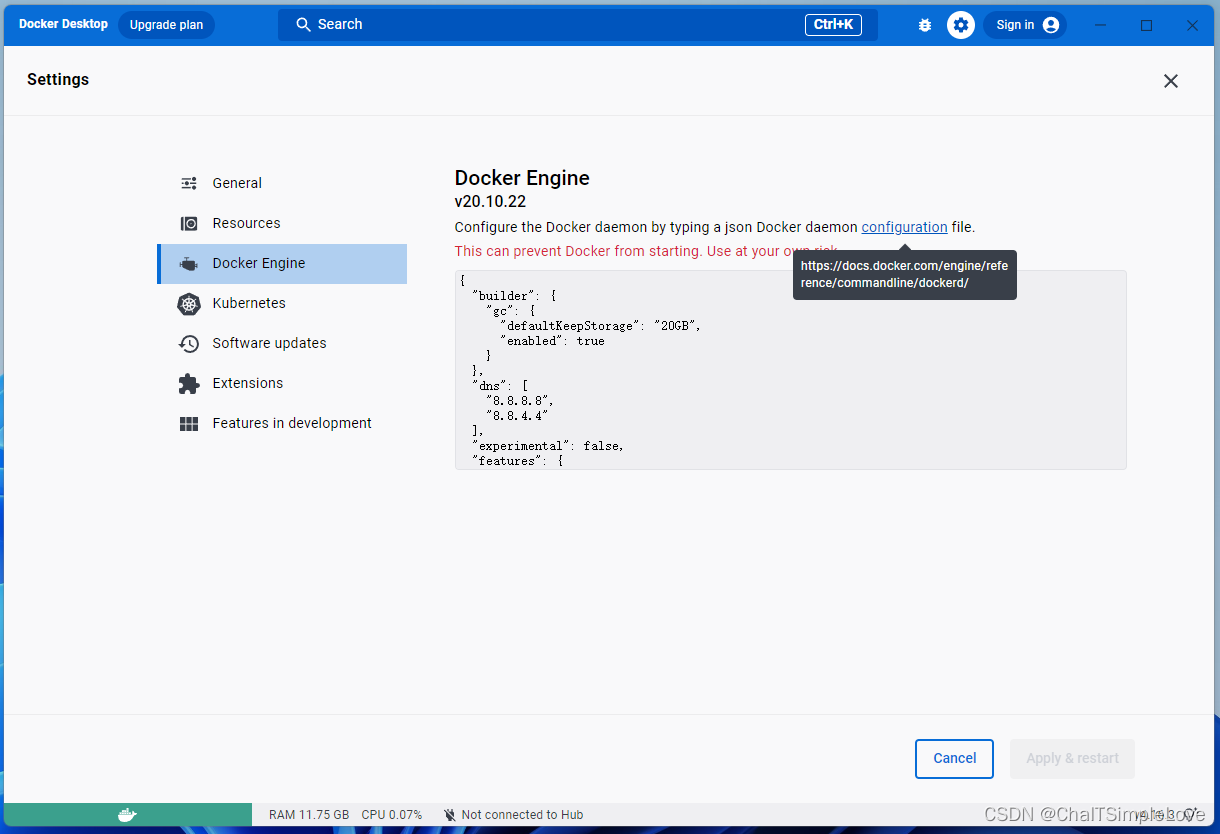1220x834 pixels.
Task: Click the settings gear in the title bar
Action: click(960, 24)
